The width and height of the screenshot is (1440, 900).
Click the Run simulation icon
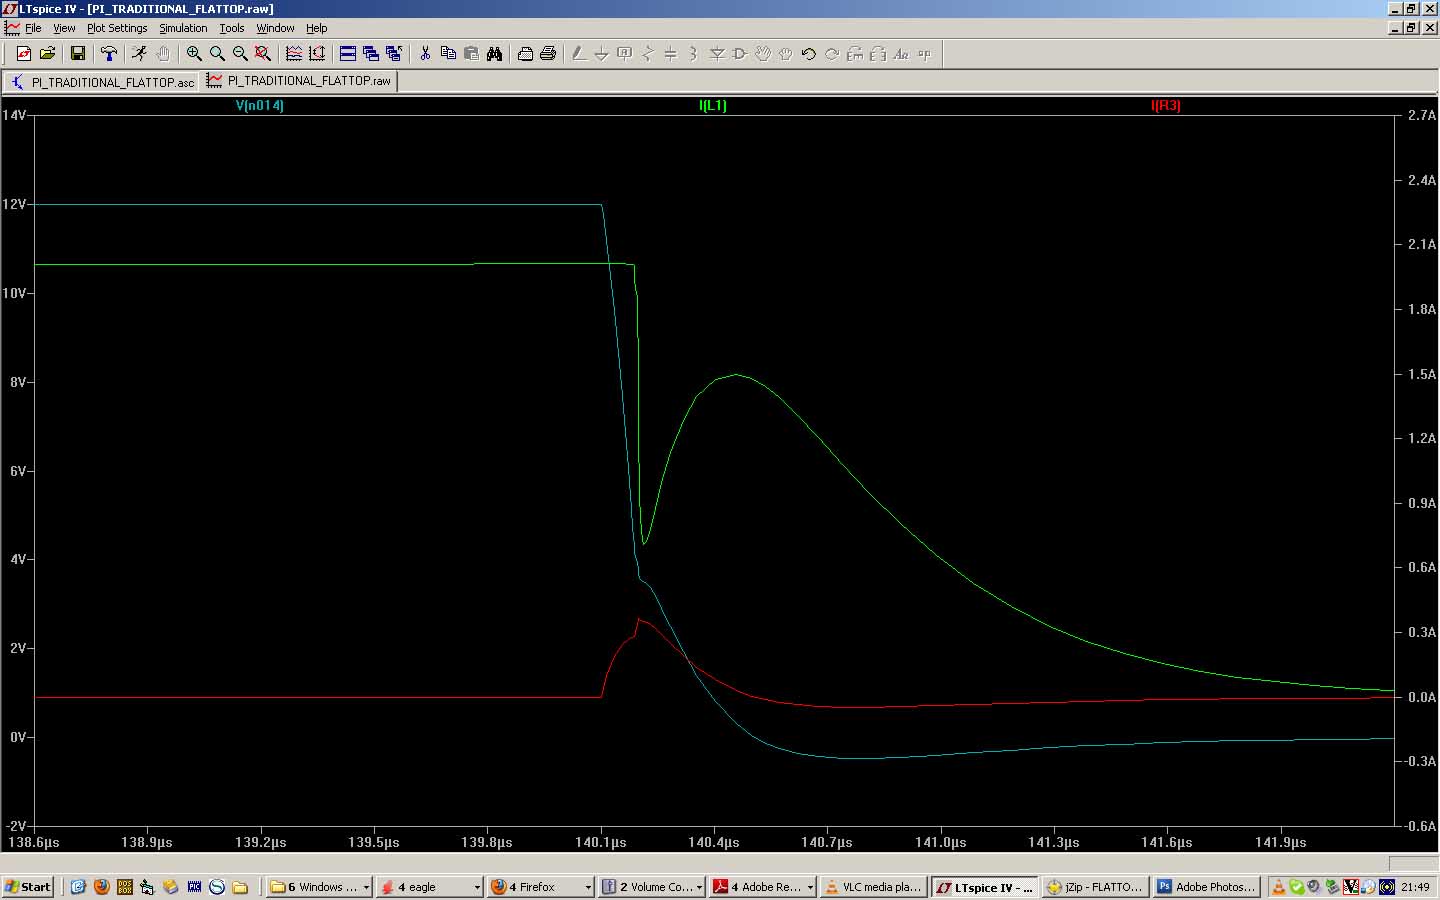click(x=139, y=54)
